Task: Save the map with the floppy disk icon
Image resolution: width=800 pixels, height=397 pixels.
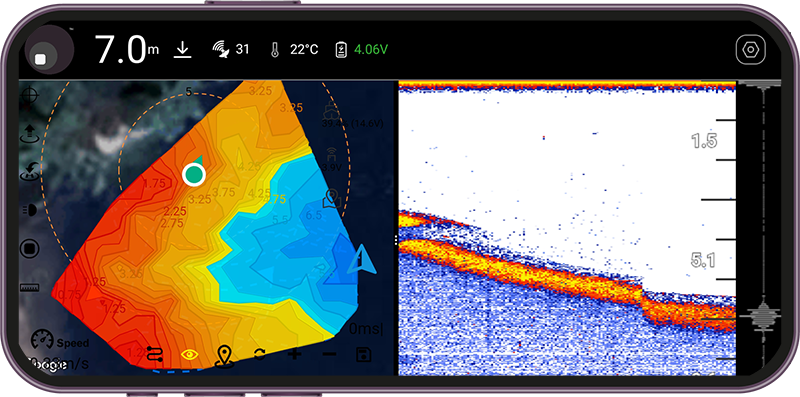Action: click(364, 354)
